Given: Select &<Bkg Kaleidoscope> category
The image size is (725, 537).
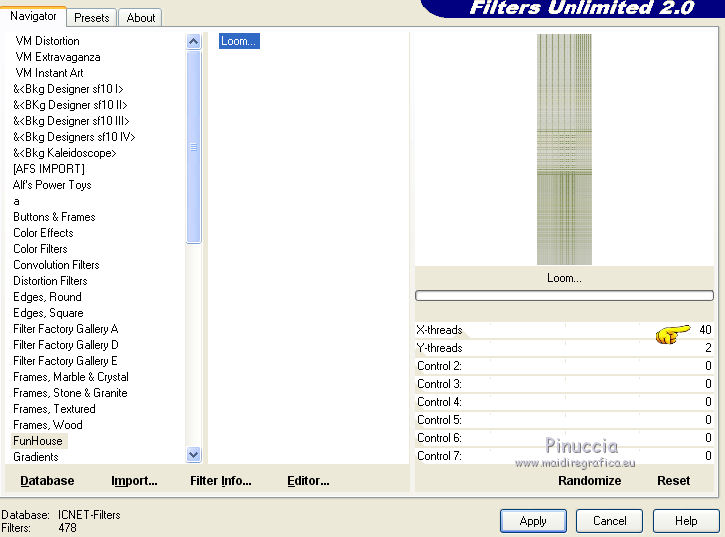Looking at the screenshot, I should pos(65,153).
